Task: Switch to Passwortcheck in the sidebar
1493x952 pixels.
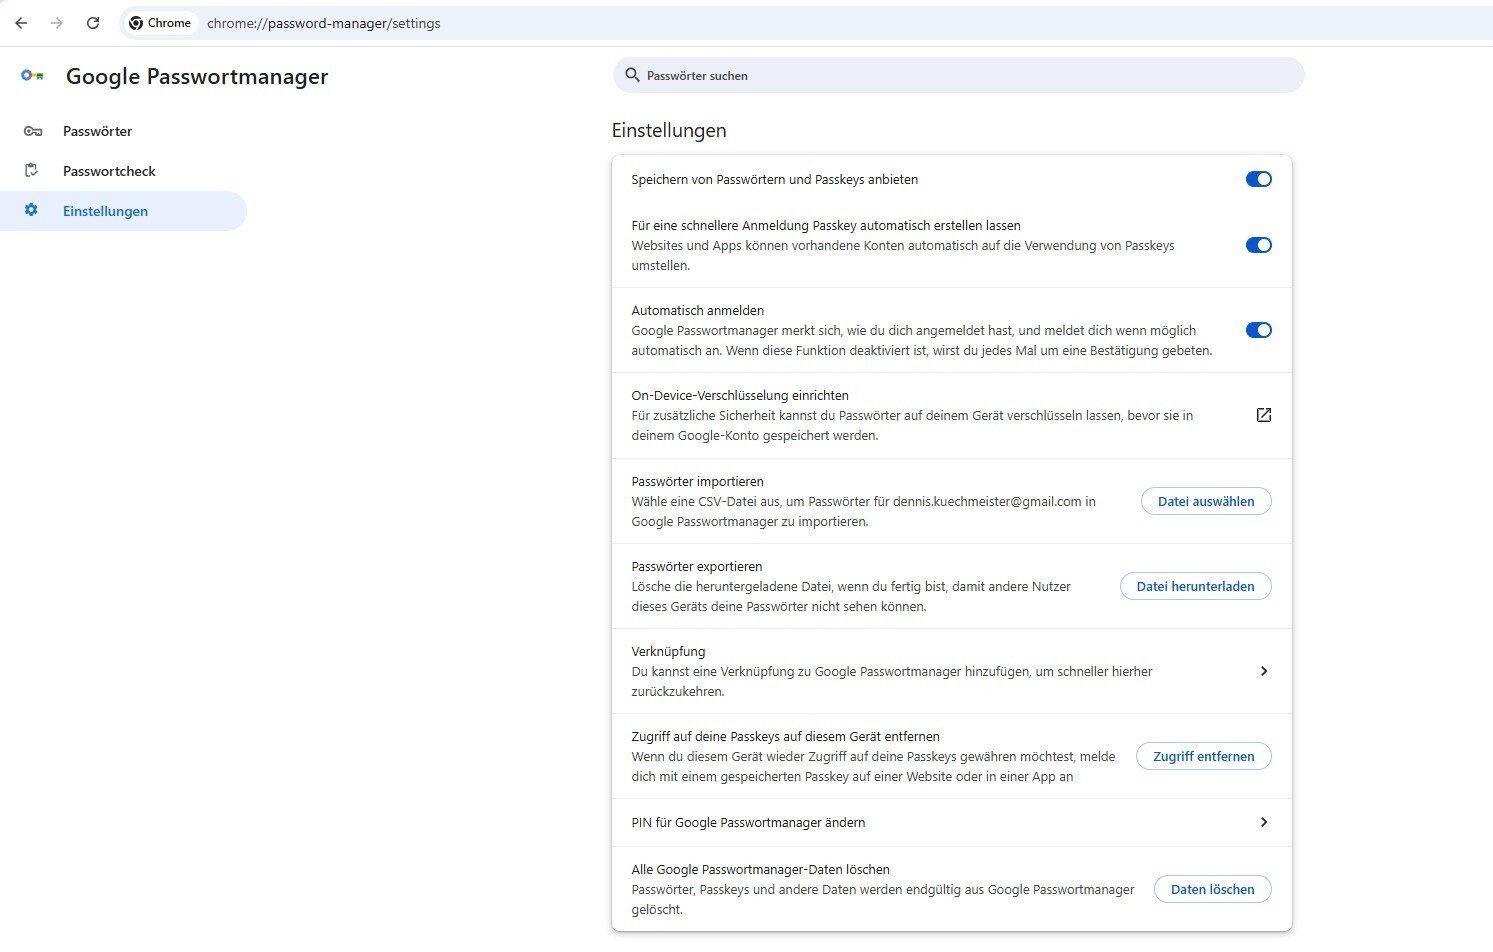Action: click(109, 171)
